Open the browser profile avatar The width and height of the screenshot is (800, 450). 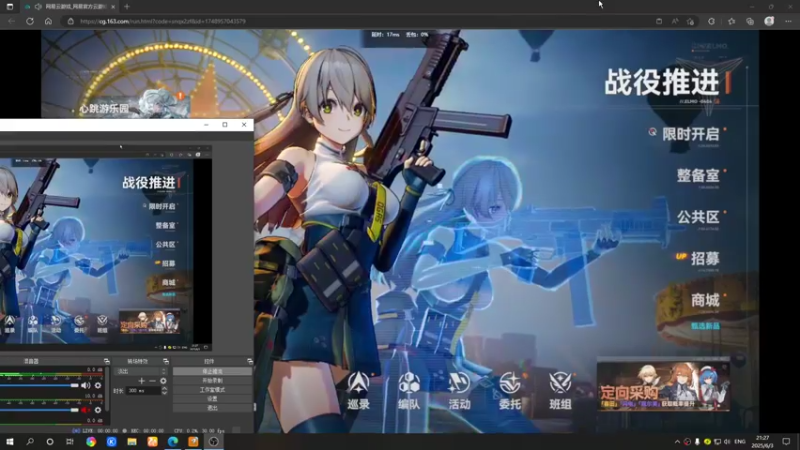coord(769,21)
